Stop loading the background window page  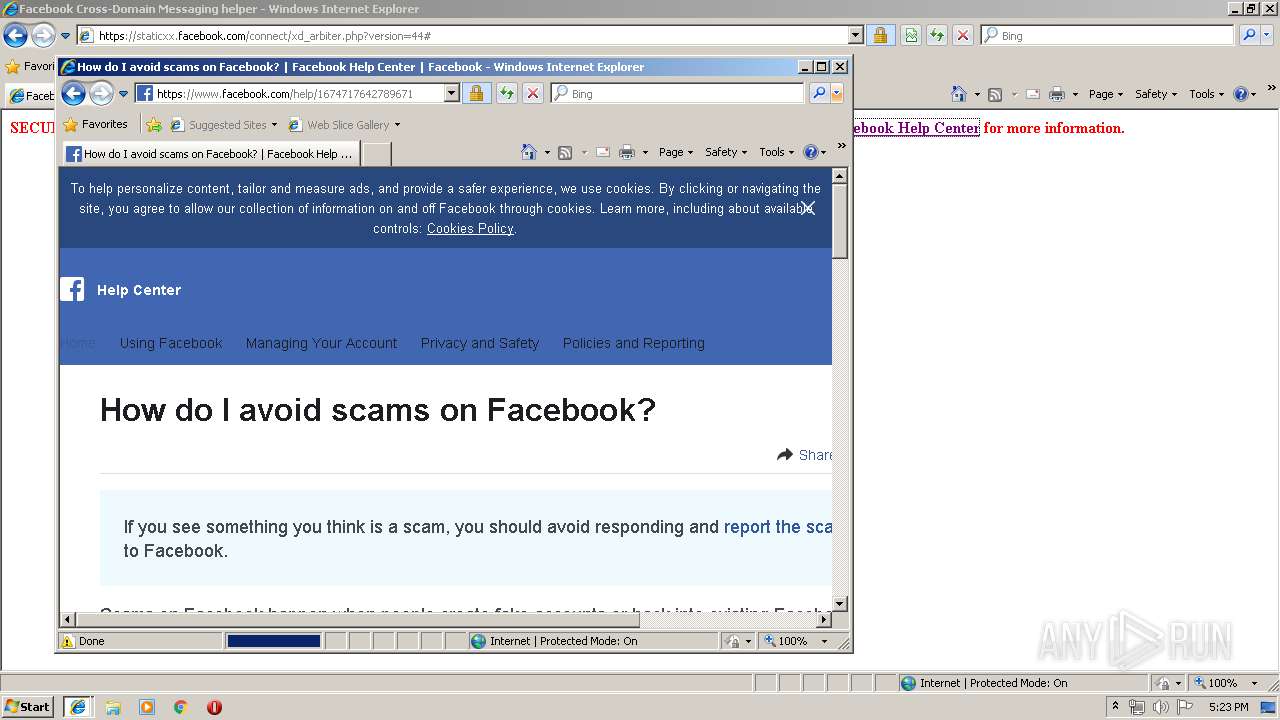963,35
